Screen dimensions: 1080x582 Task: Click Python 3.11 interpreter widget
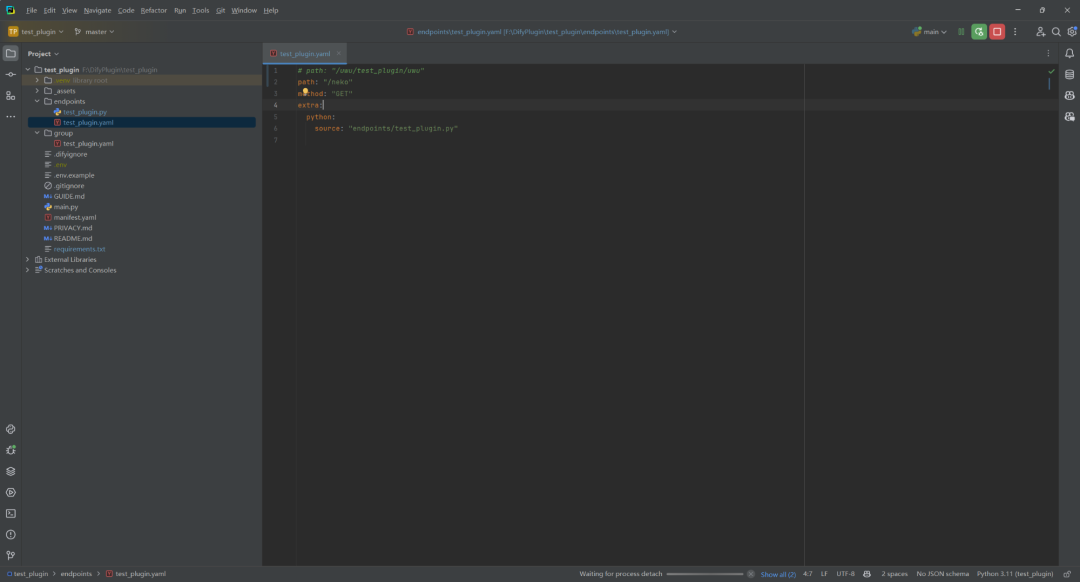[1015, 574]
